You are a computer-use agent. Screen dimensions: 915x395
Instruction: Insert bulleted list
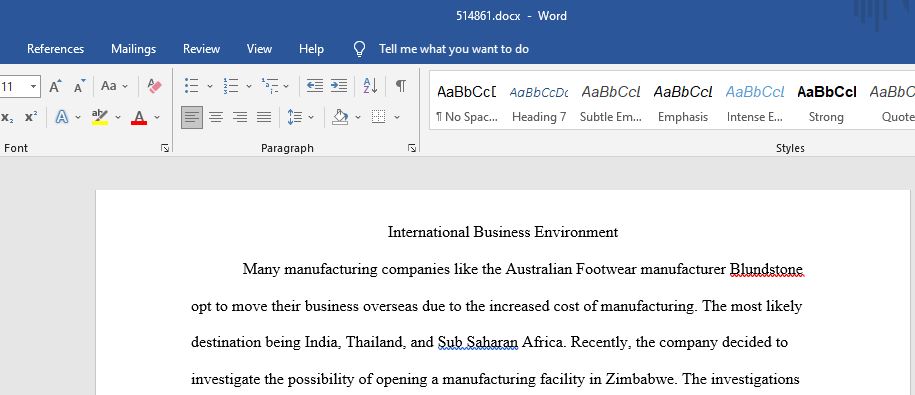[x=191, y=86]
